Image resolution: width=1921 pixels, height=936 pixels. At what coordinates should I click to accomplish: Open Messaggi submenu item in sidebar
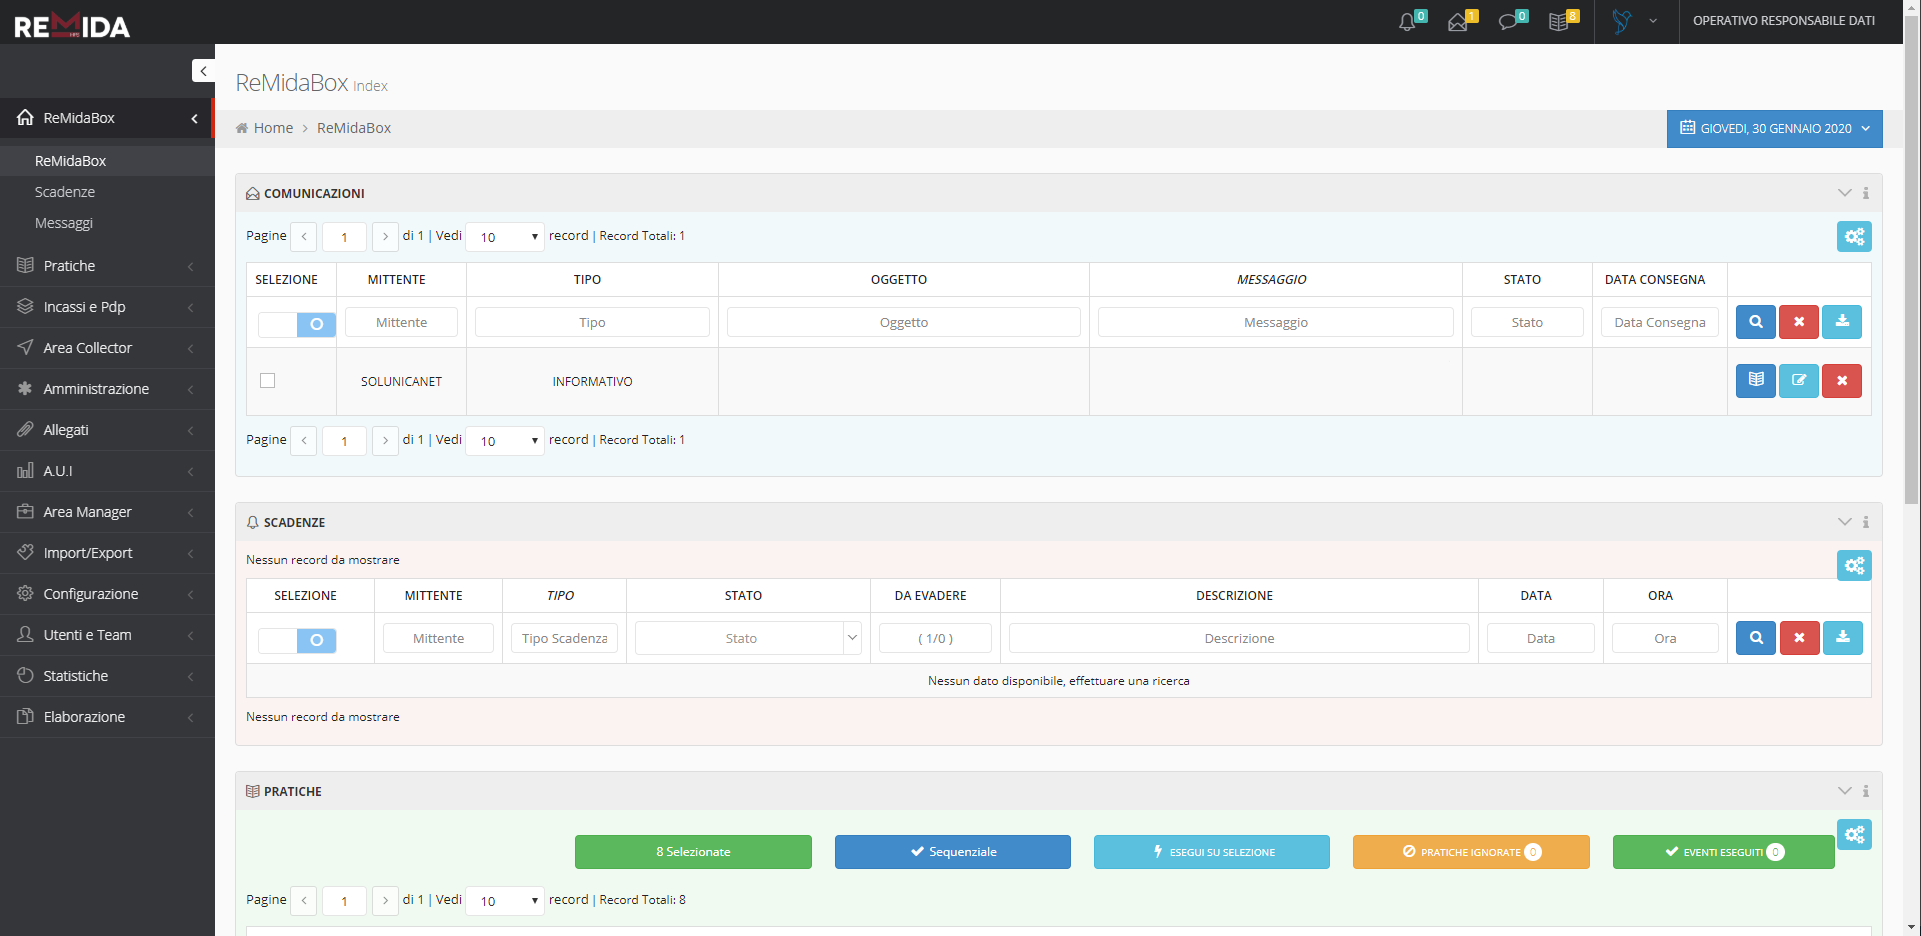(x=64, y=223)
